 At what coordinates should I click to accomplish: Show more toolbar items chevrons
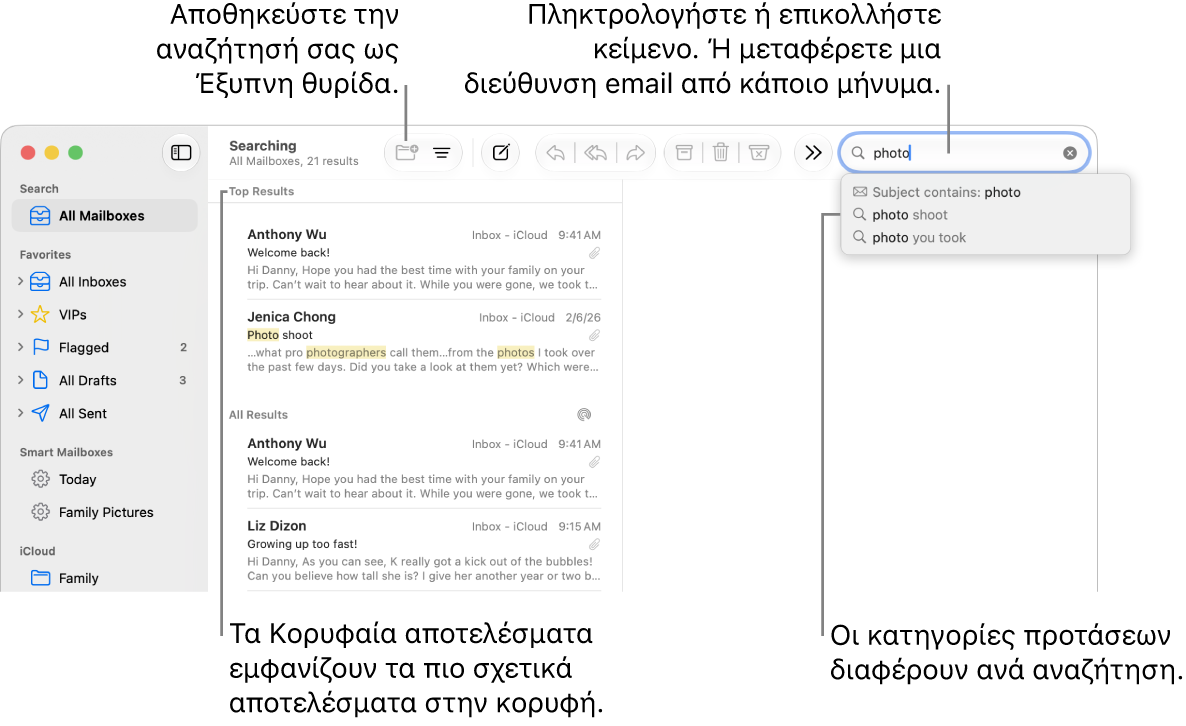pyautogui.click(x=813, y=153)
